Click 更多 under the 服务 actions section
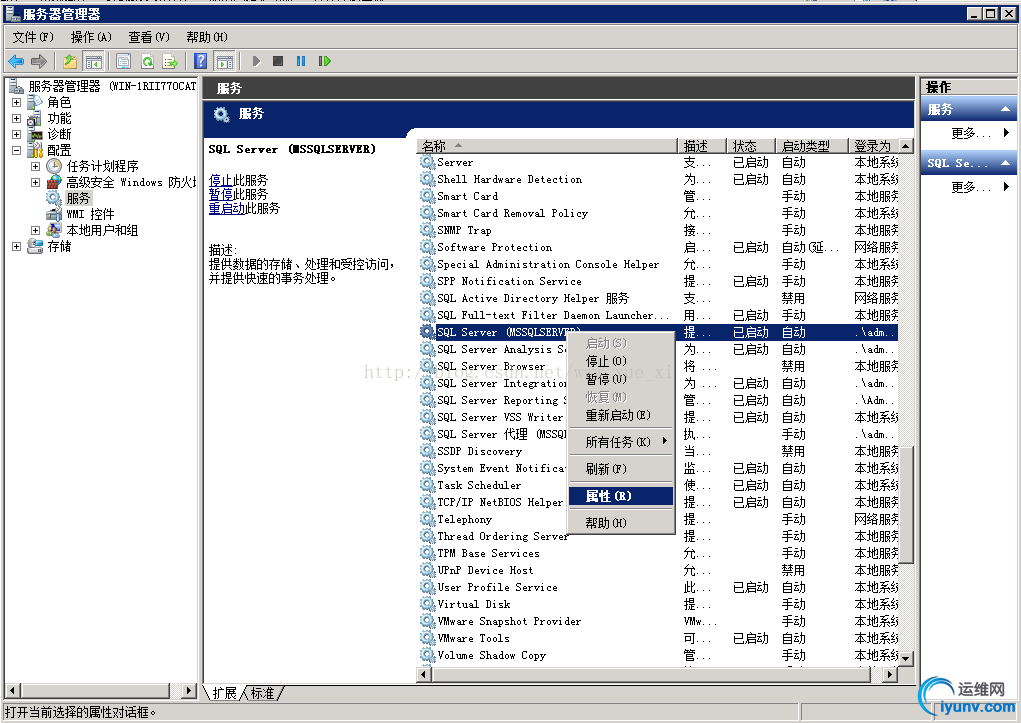Screen dimensions: 1021x723 pyautogui.click(x=970, y=134)
